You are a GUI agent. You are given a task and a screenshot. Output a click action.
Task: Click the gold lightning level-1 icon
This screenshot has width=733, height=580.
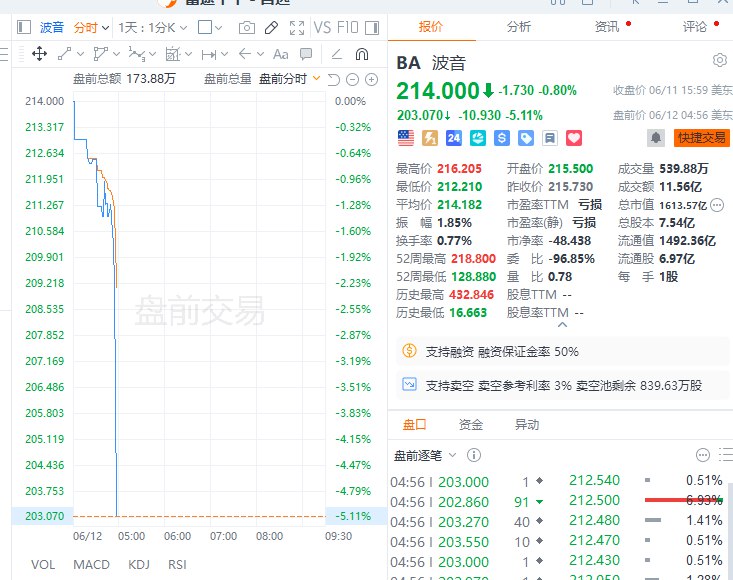point(430,138)
